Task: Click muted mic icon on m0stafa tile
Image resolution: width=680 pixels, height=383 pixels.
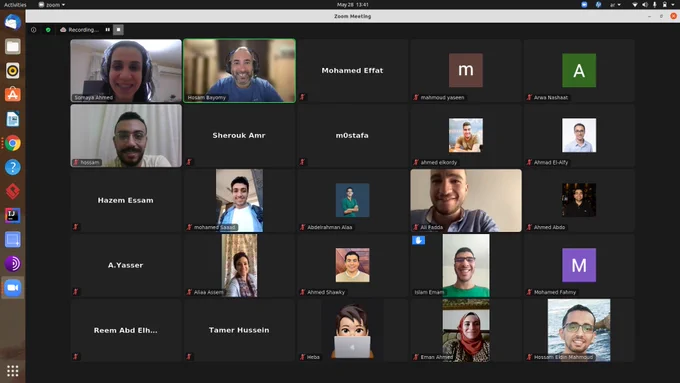Action: point(303,162)
